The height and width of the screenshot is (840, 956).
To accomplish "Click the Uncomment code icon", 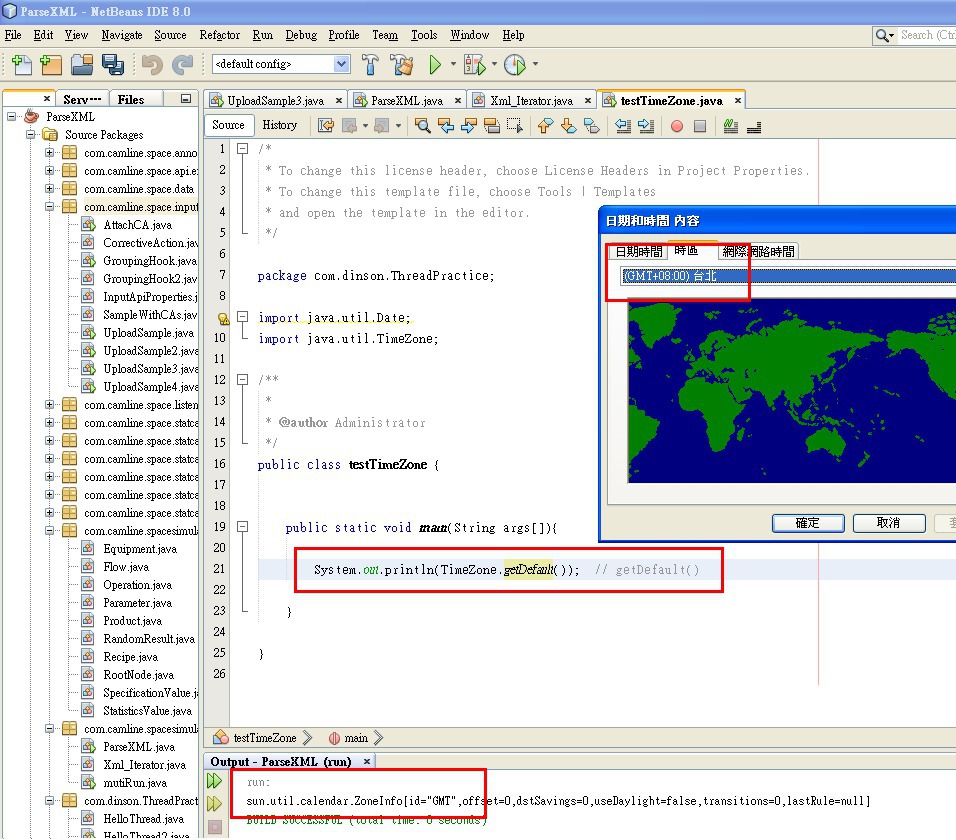I will pos(754,126).
